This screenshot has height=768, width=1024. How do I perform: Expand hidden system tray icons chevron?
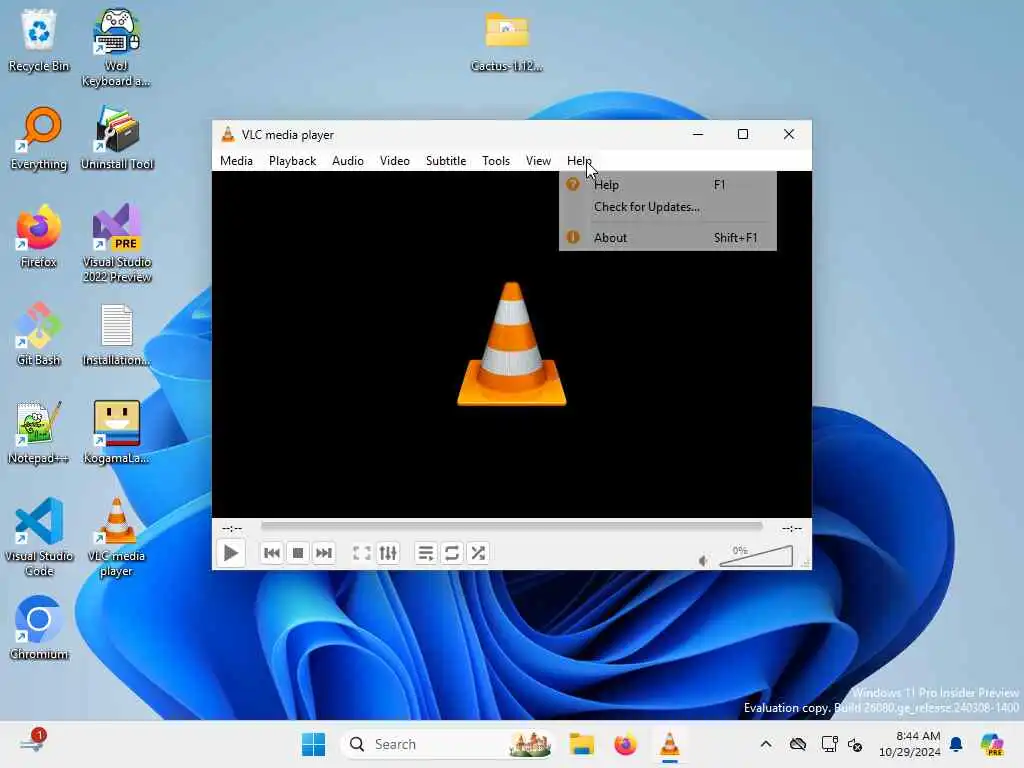click(x=766, y=744)
